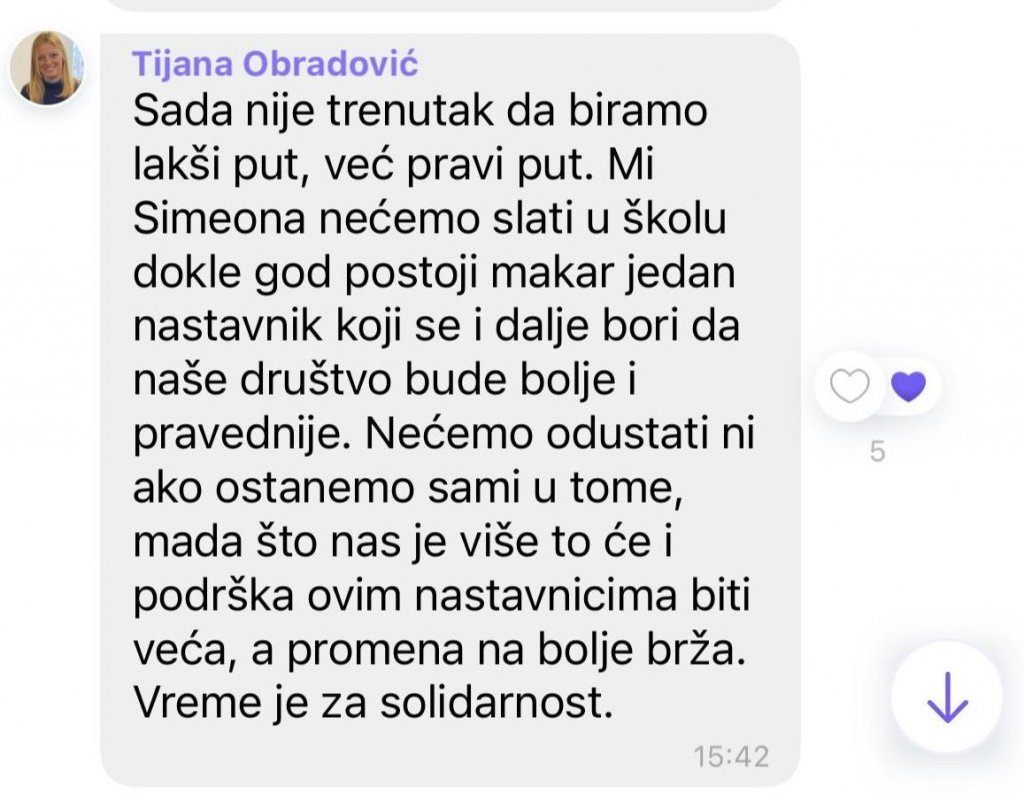Screen dimensions: 1024x794
Task: Tap the word 'pravednije' in the message
Action: pyautogui.click(x=238, y=435)
